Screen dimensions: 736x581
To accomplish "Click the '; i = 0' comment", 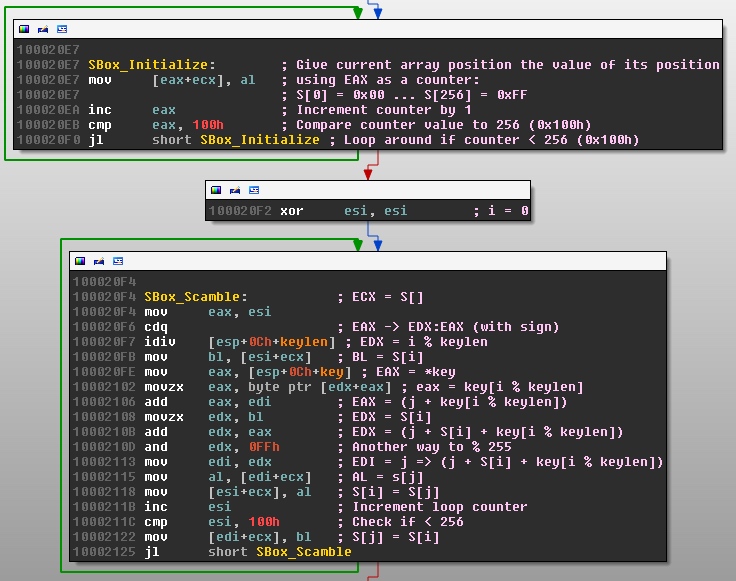I will pos(501,211).
